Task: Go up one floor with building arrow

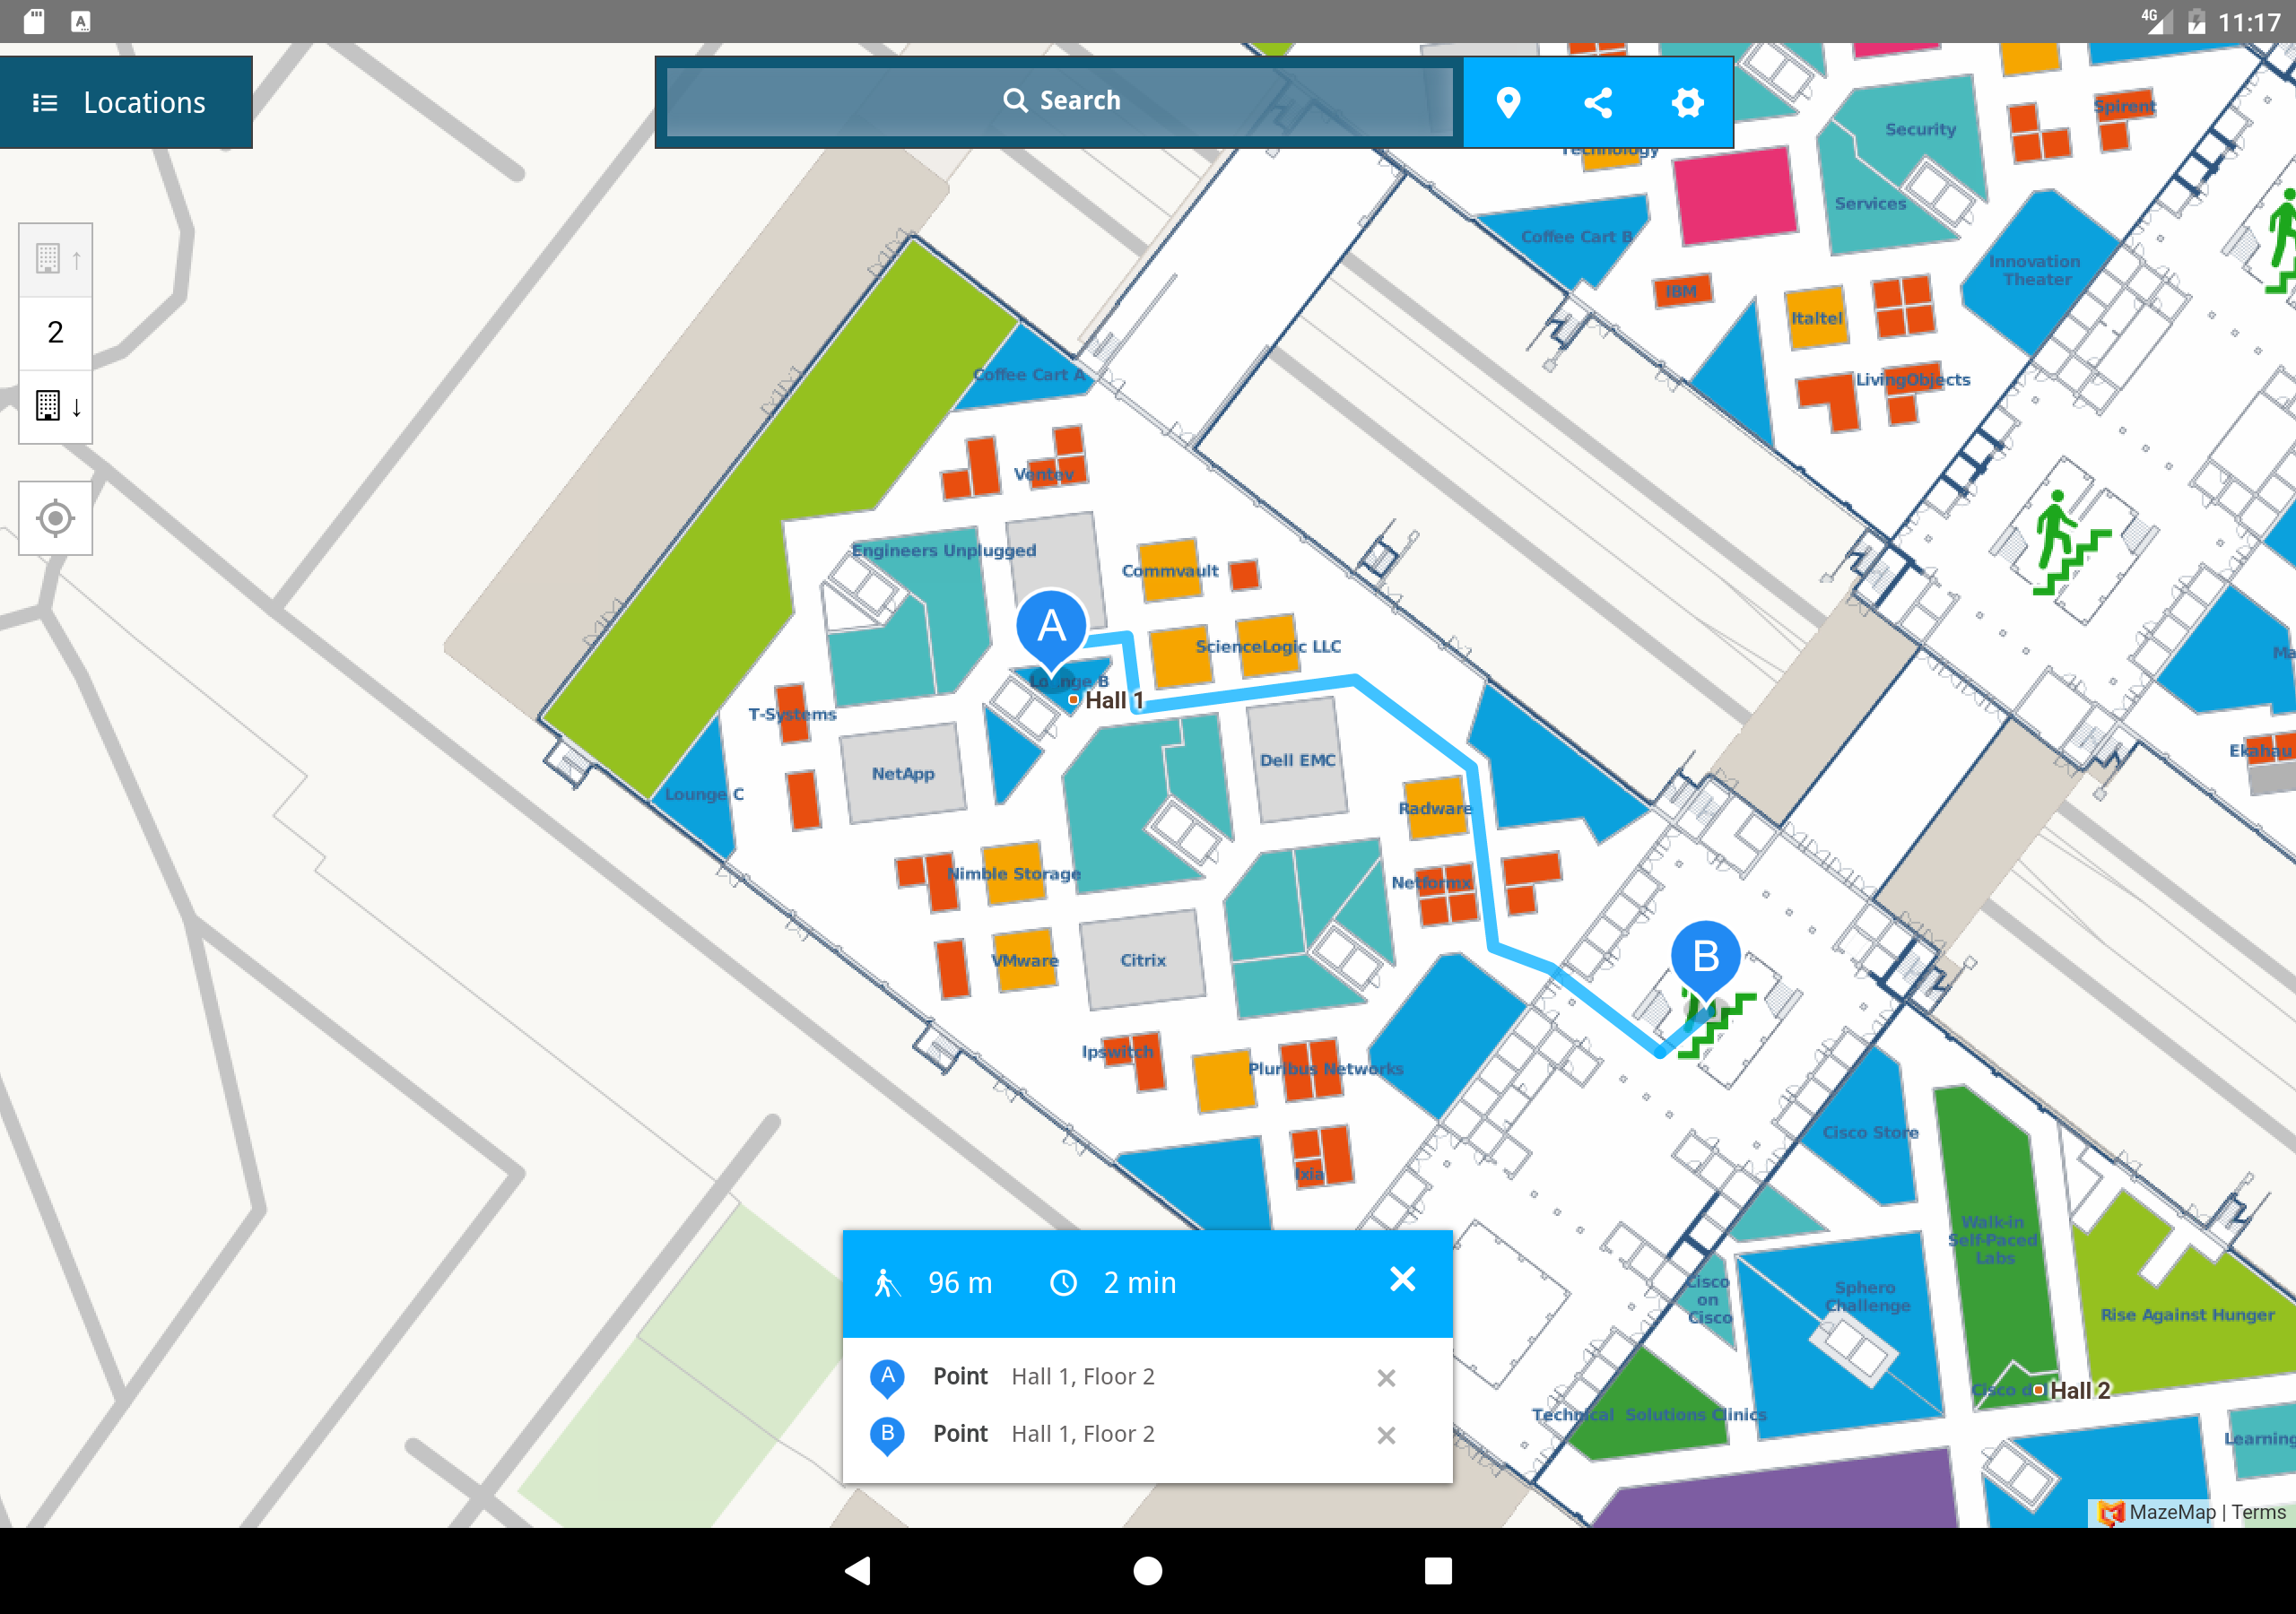Action: pyautogui.click(x=56, y=260)
